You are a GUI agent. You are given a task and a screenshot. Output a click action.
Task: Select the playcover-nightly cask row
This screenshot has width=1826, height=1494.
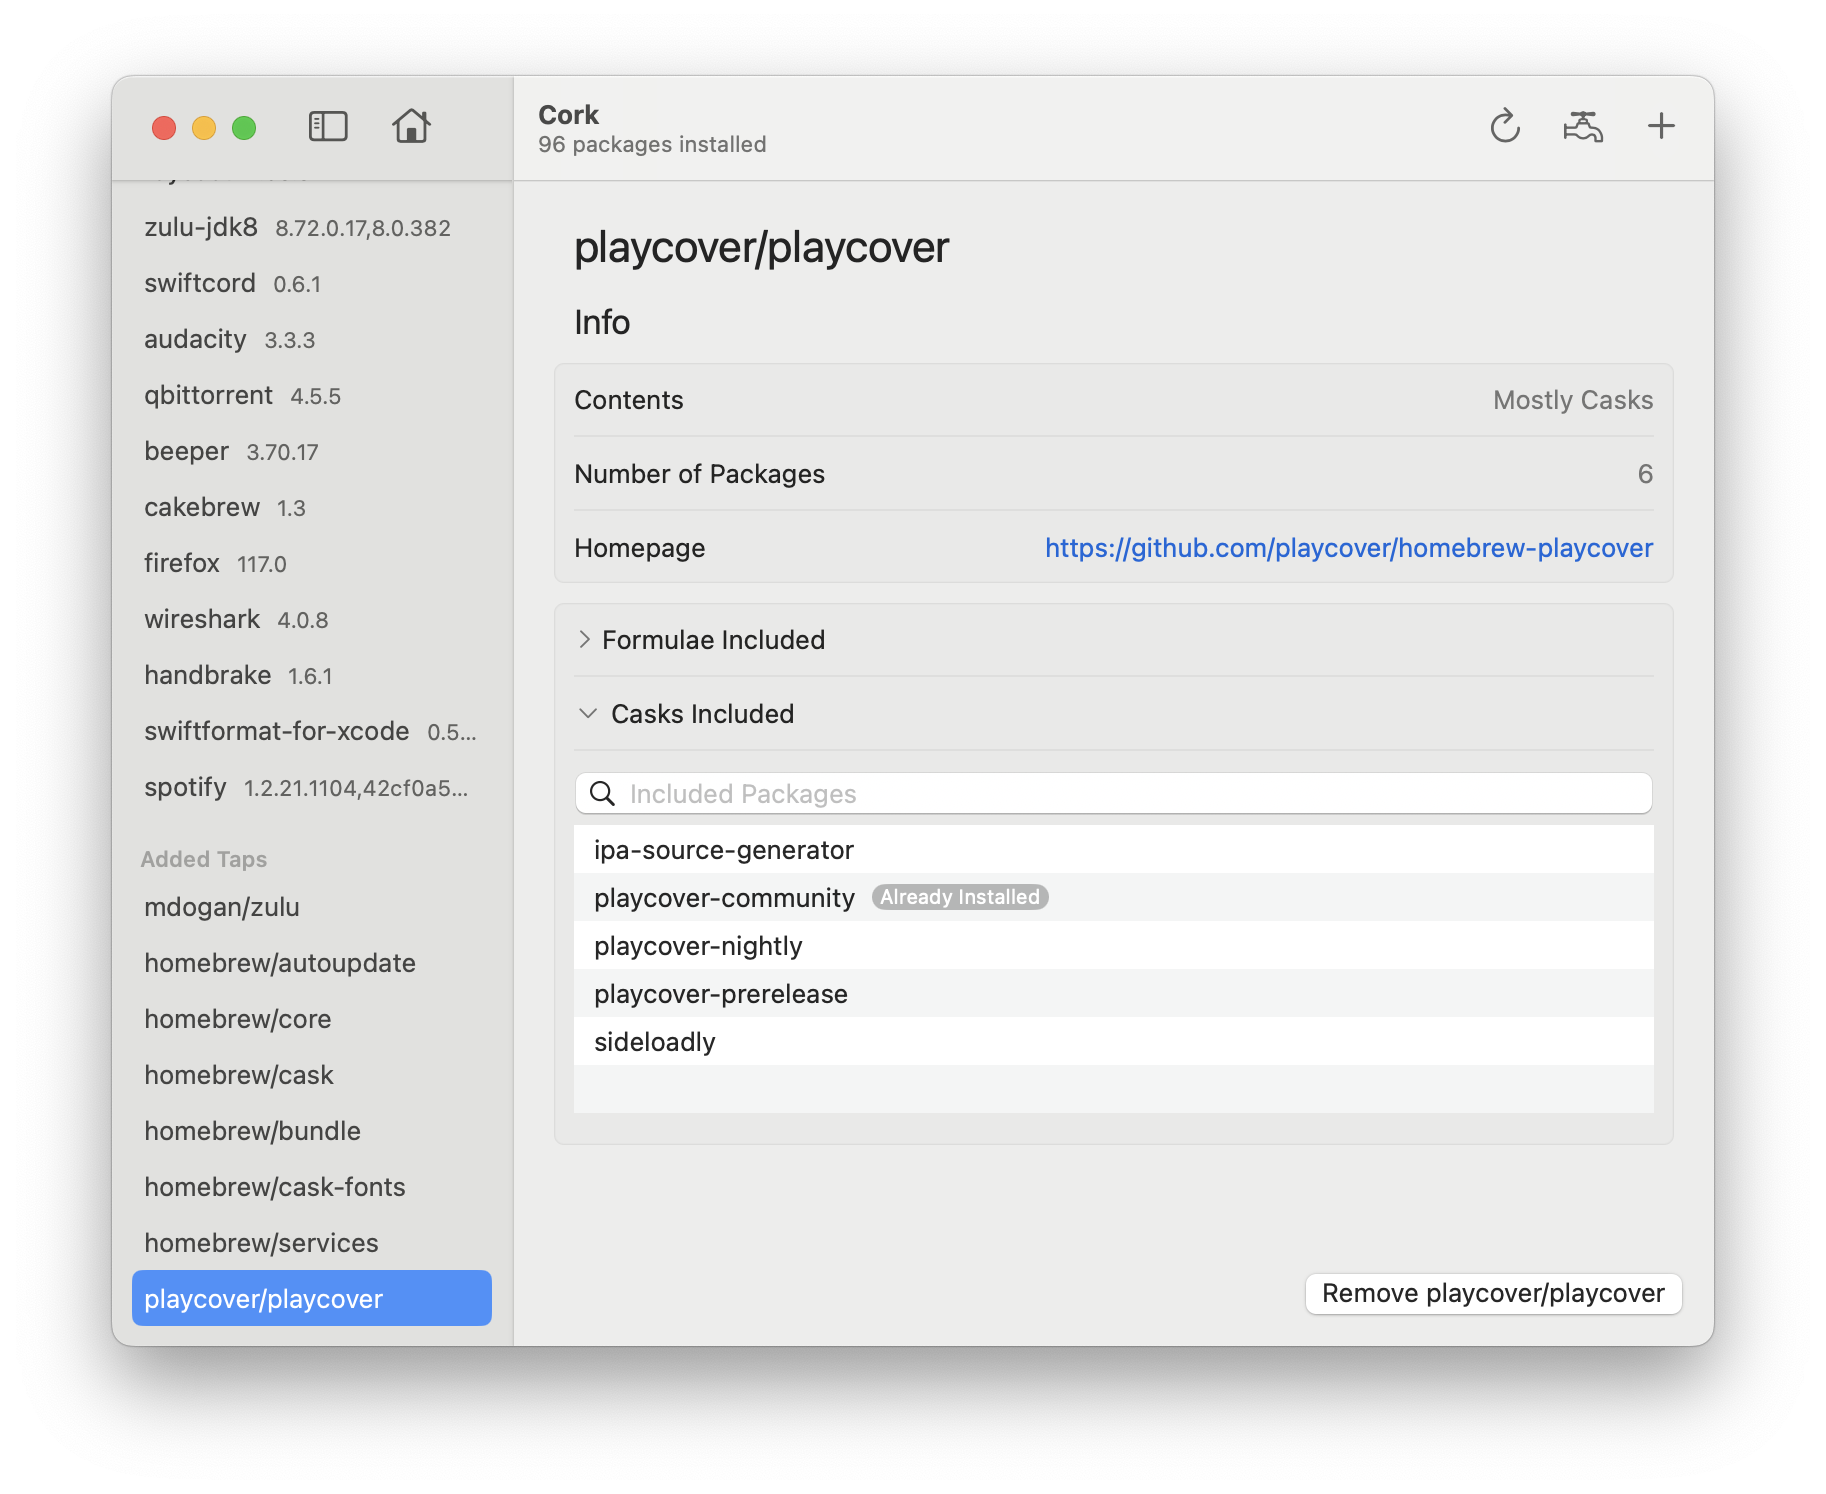pyautogui.click(x=1113, y=946)
